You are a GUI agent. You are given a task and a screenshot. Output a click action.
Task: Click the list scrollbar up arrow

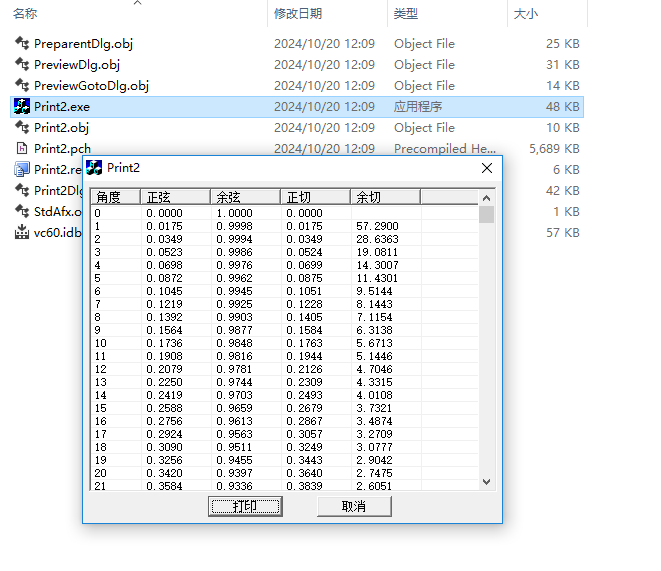[487, 197]
